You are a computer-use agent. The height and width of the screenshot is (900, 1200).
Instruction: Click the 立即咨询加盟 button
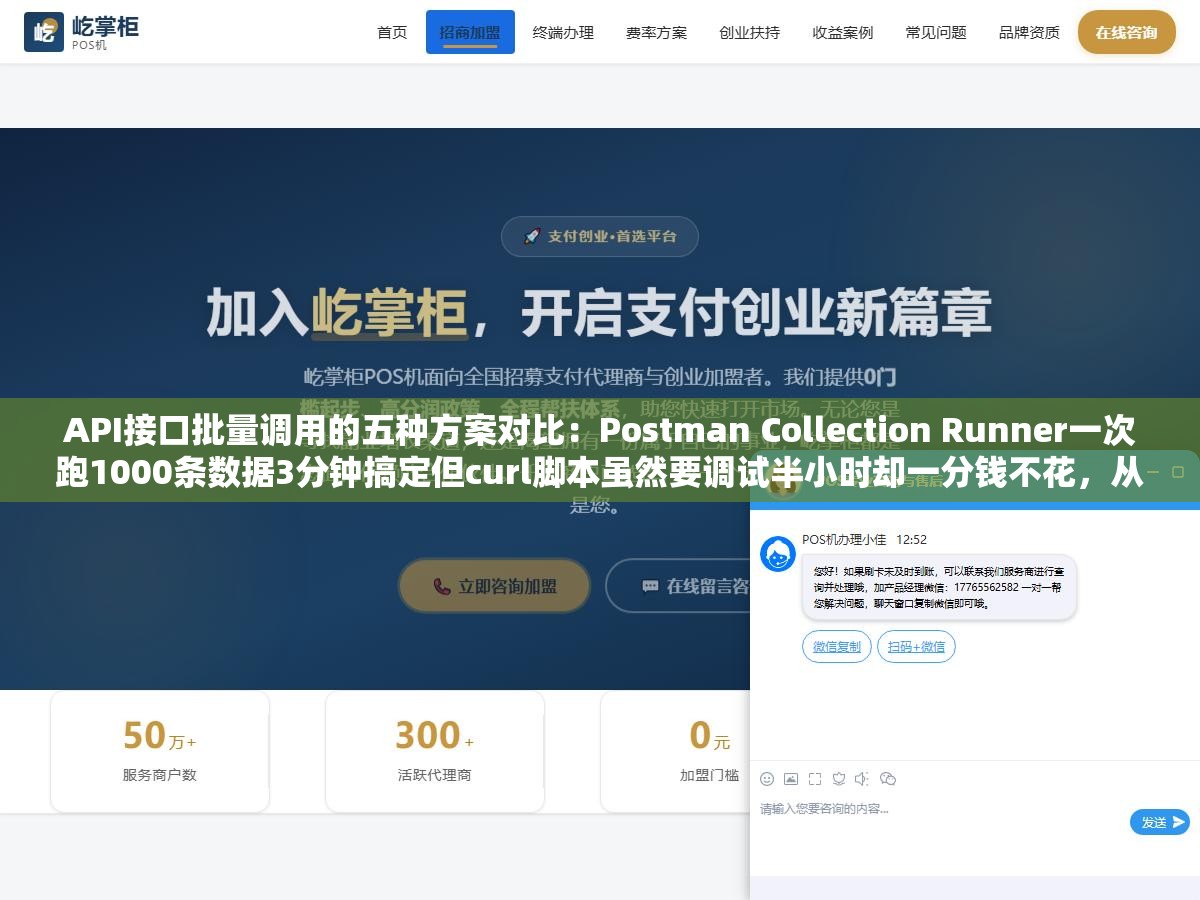494,586
